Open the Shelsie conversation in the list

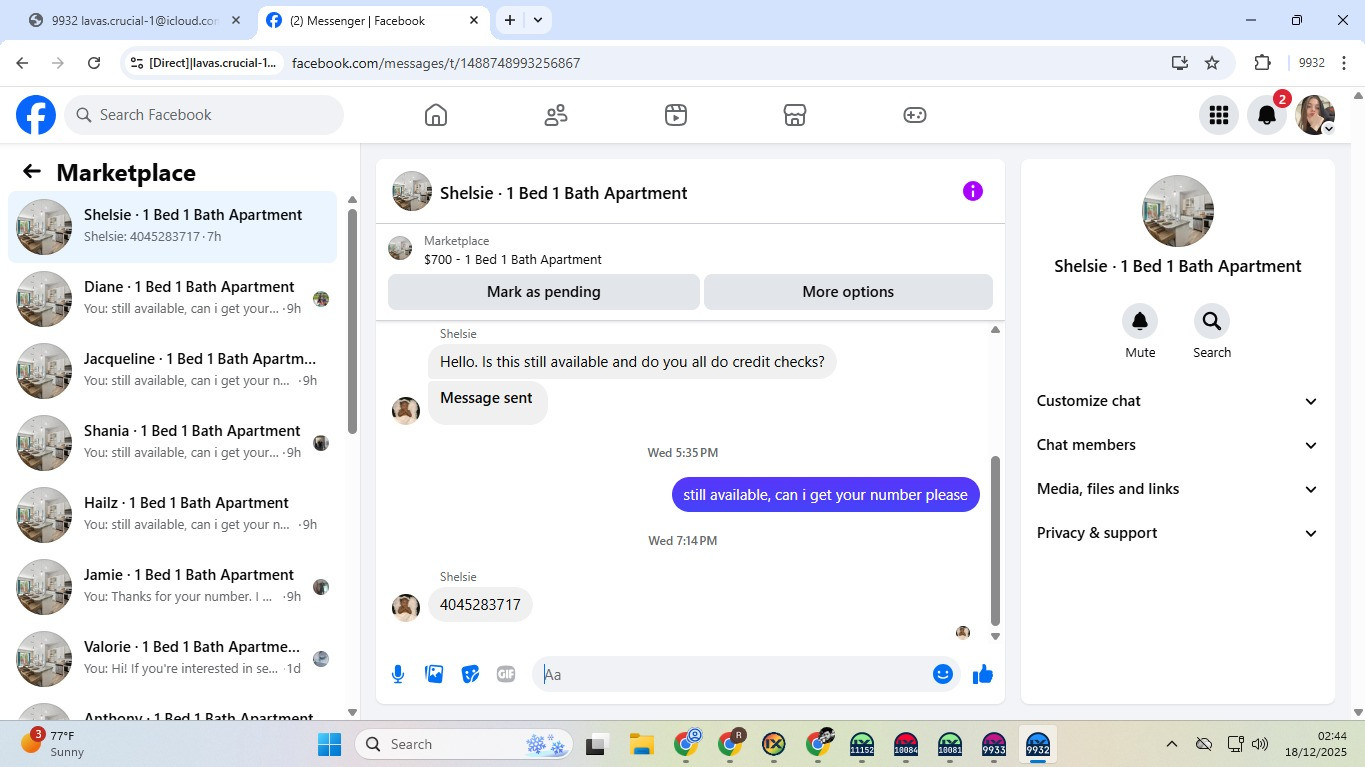(x=173, y=227)
